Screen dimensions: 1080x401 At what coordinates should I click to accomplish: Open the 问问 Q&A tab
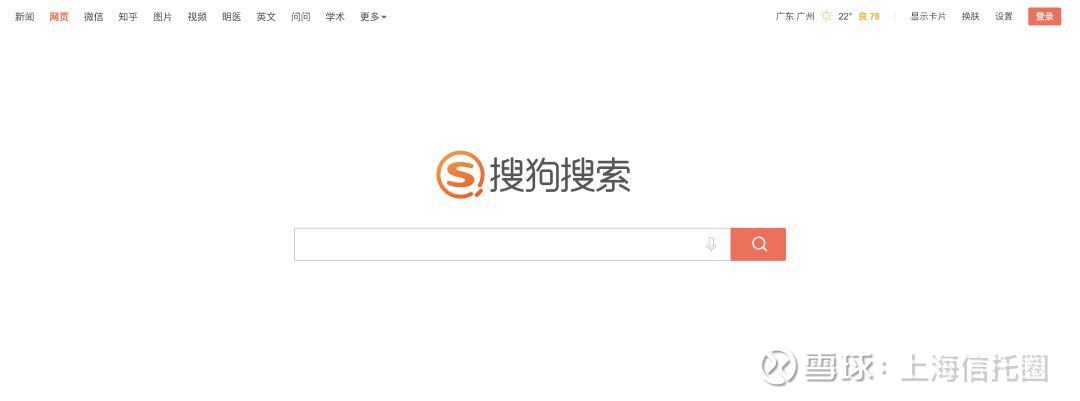[x=300, y=17]
